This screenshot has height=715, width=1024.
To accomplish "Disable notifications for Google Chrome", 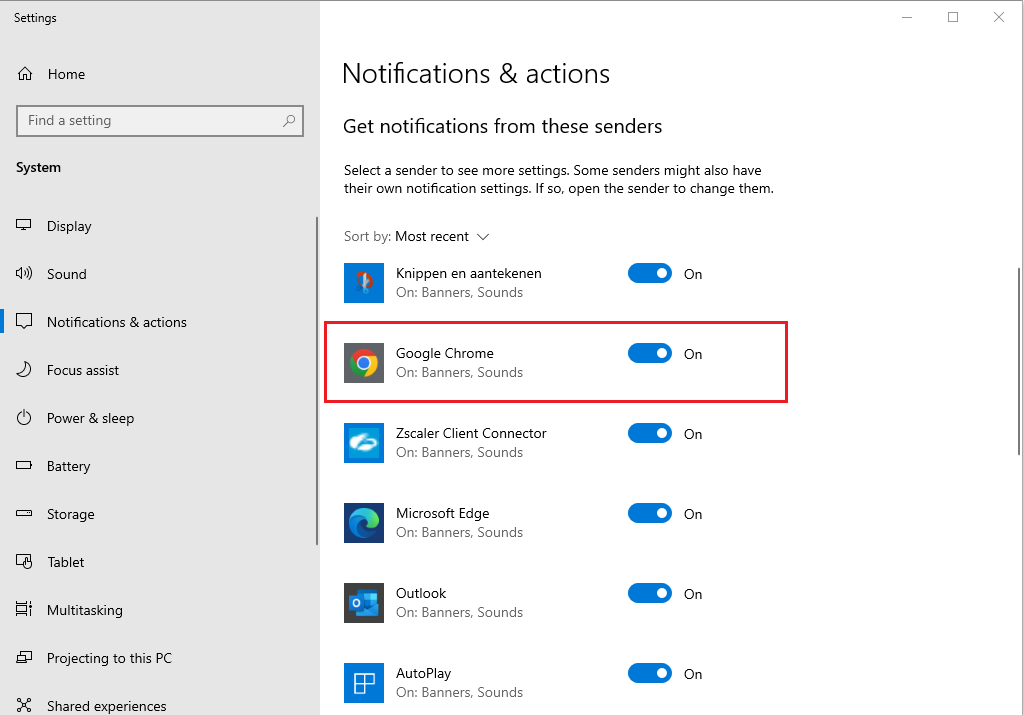I will 650,353.
